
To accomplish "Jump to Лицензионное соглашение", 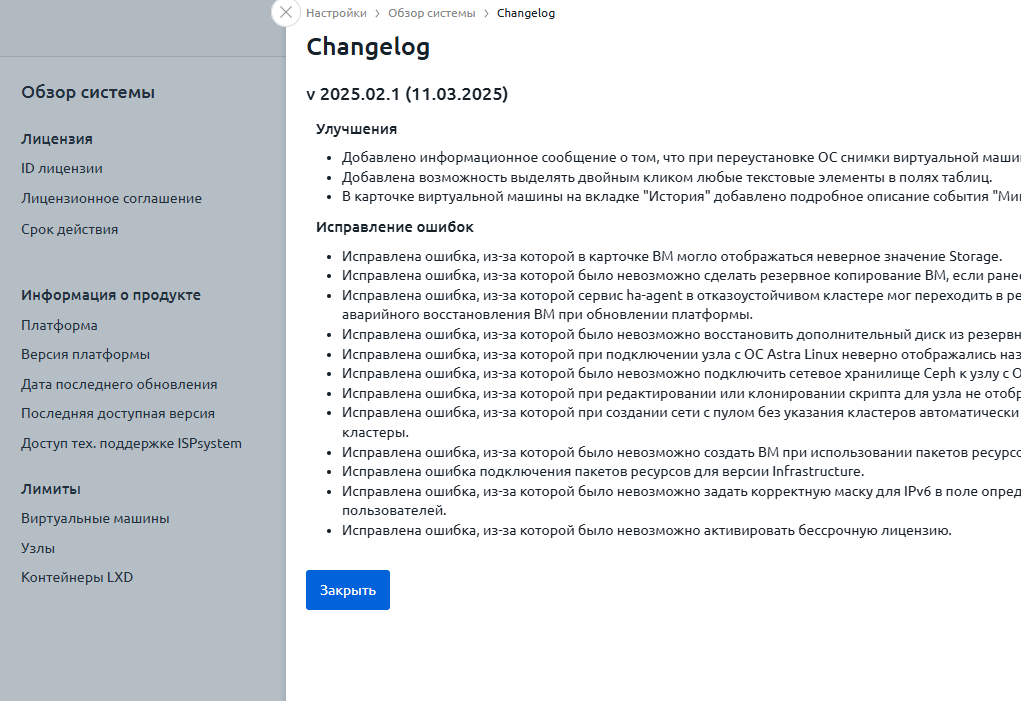I will (111, 199).
